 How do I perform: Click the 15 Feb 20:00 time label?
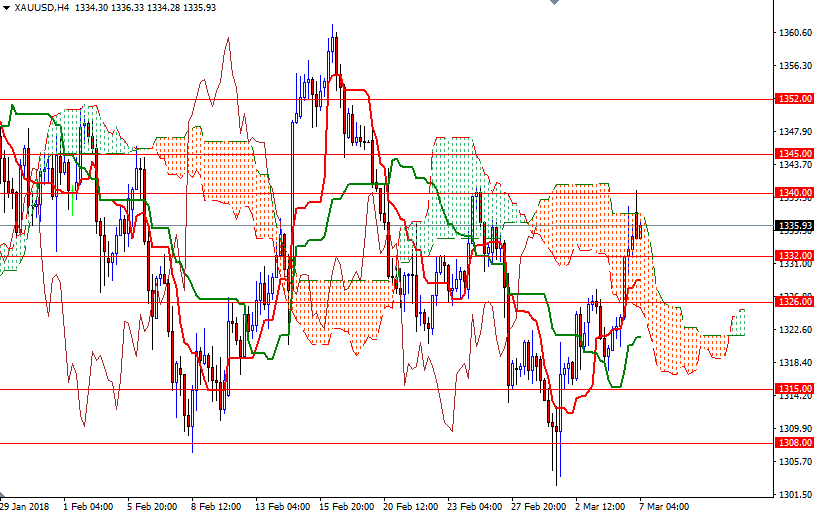(346, 506)
